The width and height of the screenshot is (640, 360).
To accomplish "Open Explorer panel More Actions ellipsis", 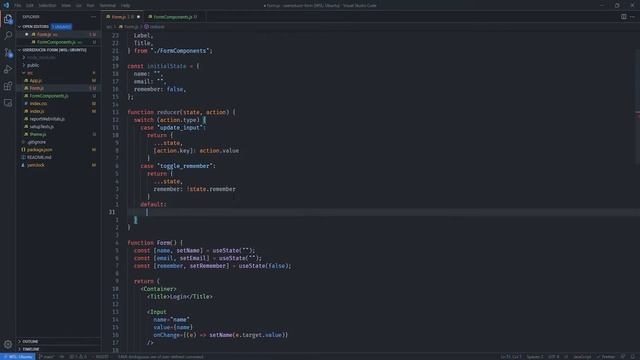I will pyautogui.click(x=93, y=17).
